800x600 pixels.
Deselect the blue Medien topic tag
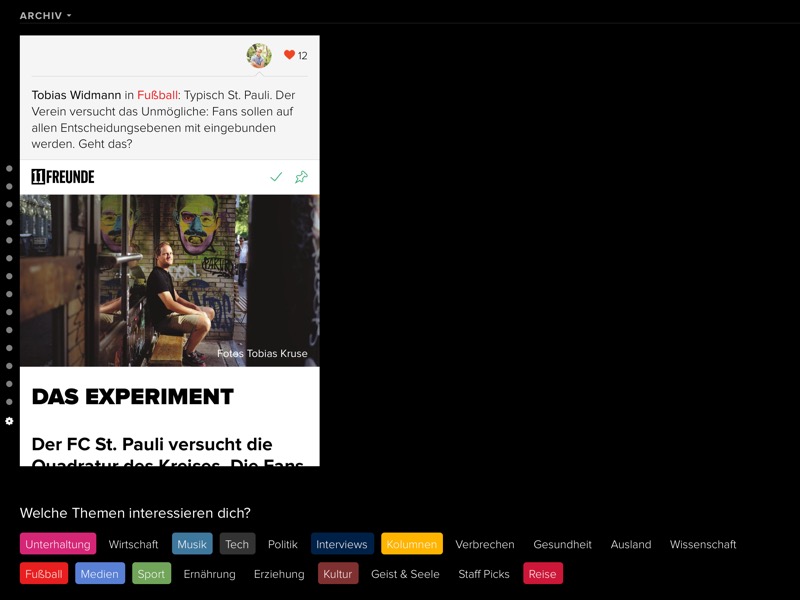click(x=99, y=574)
